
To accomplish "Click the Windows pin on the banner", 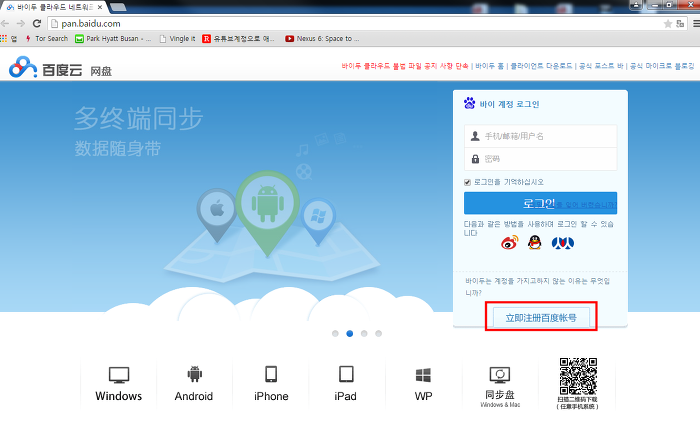I will [x=318, y=222].
